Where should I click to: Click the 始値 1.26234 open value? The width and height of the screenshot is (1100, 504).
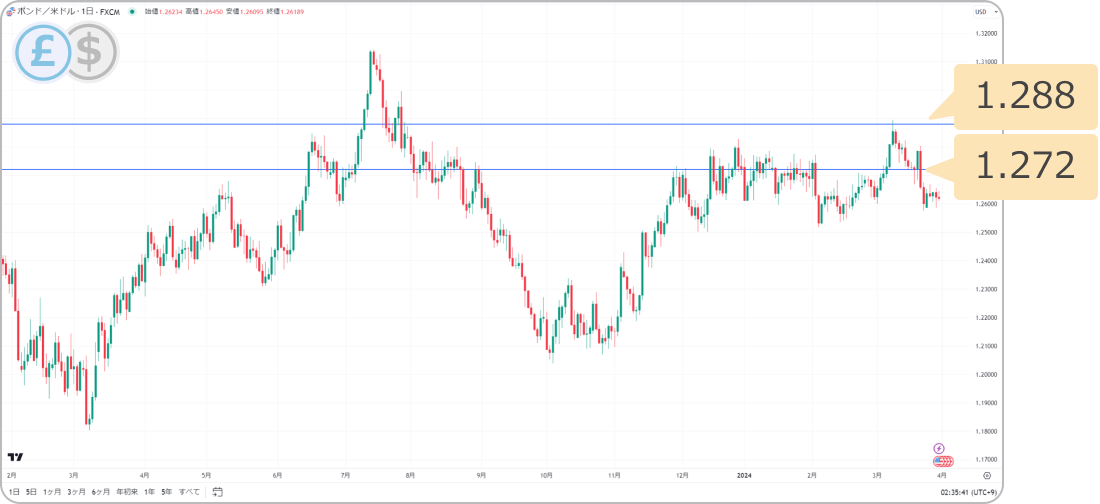pos(161,12)
